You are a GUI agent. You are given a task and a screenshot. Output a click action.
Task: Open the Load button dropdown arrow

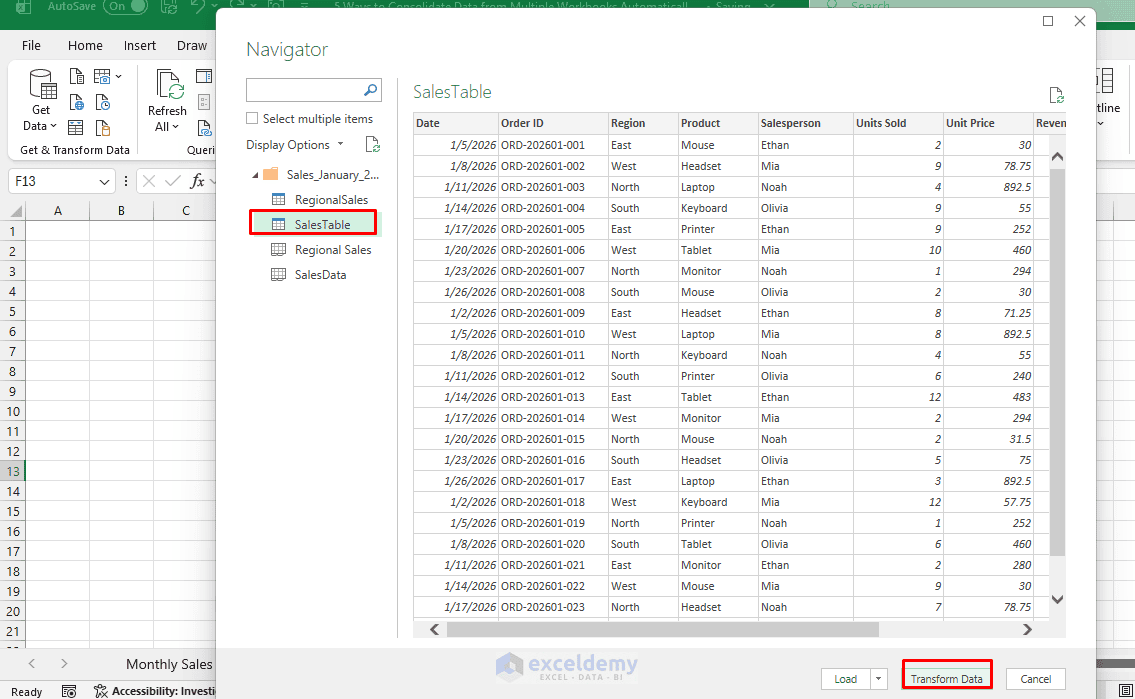878,679
